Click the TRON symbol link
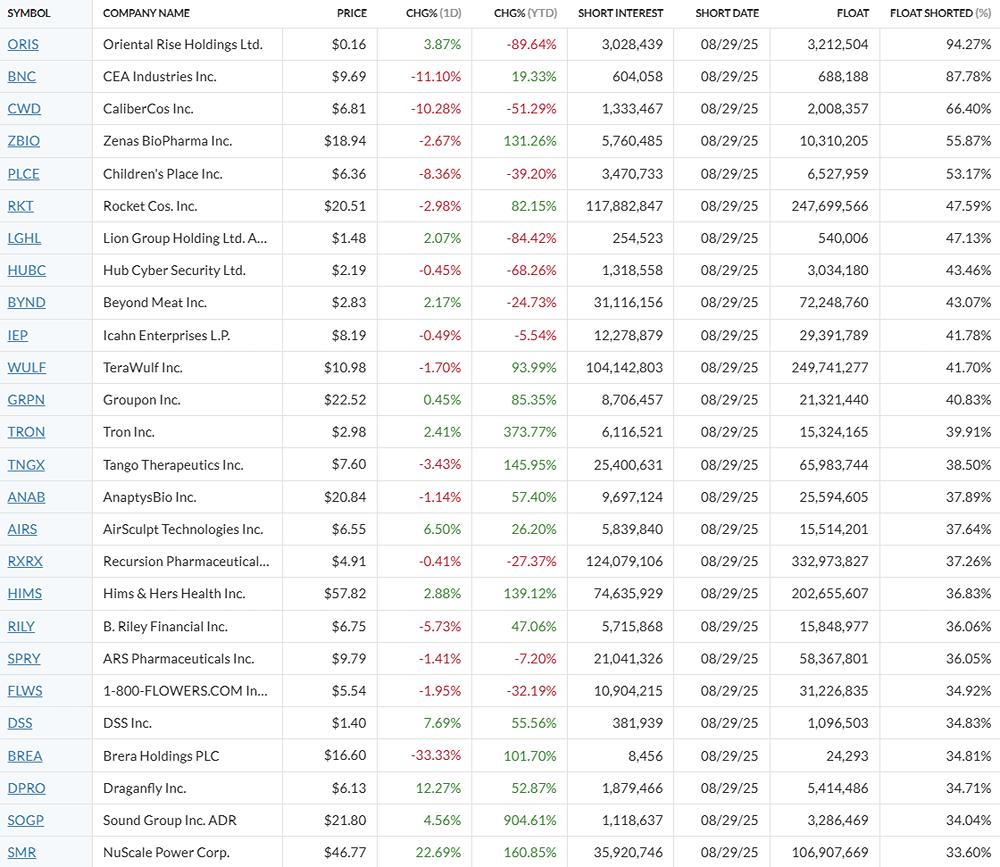The width and height of the screenshot is (1000, 867). pyautogui.click(x=26, y=432)
